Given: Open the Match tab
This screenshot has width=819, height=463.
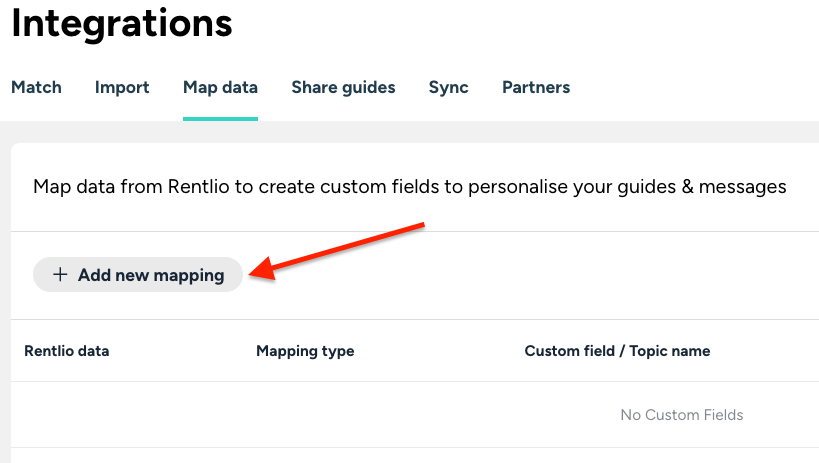Looking at the screenshot, I should point(36,87).
